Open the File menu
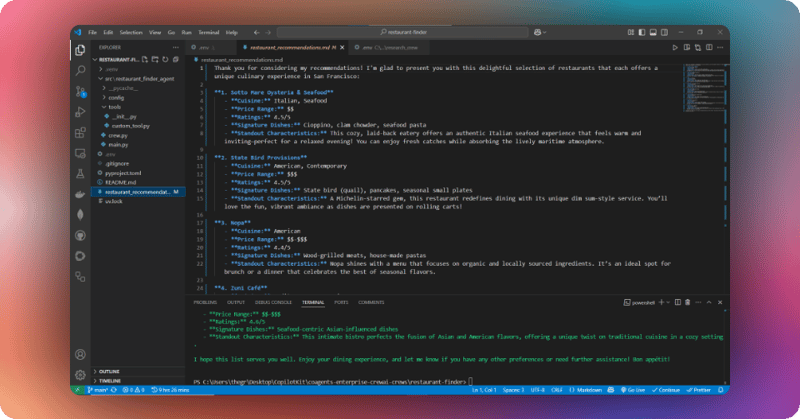The height and width of the screenshot is (419, 800). [92, 32]
